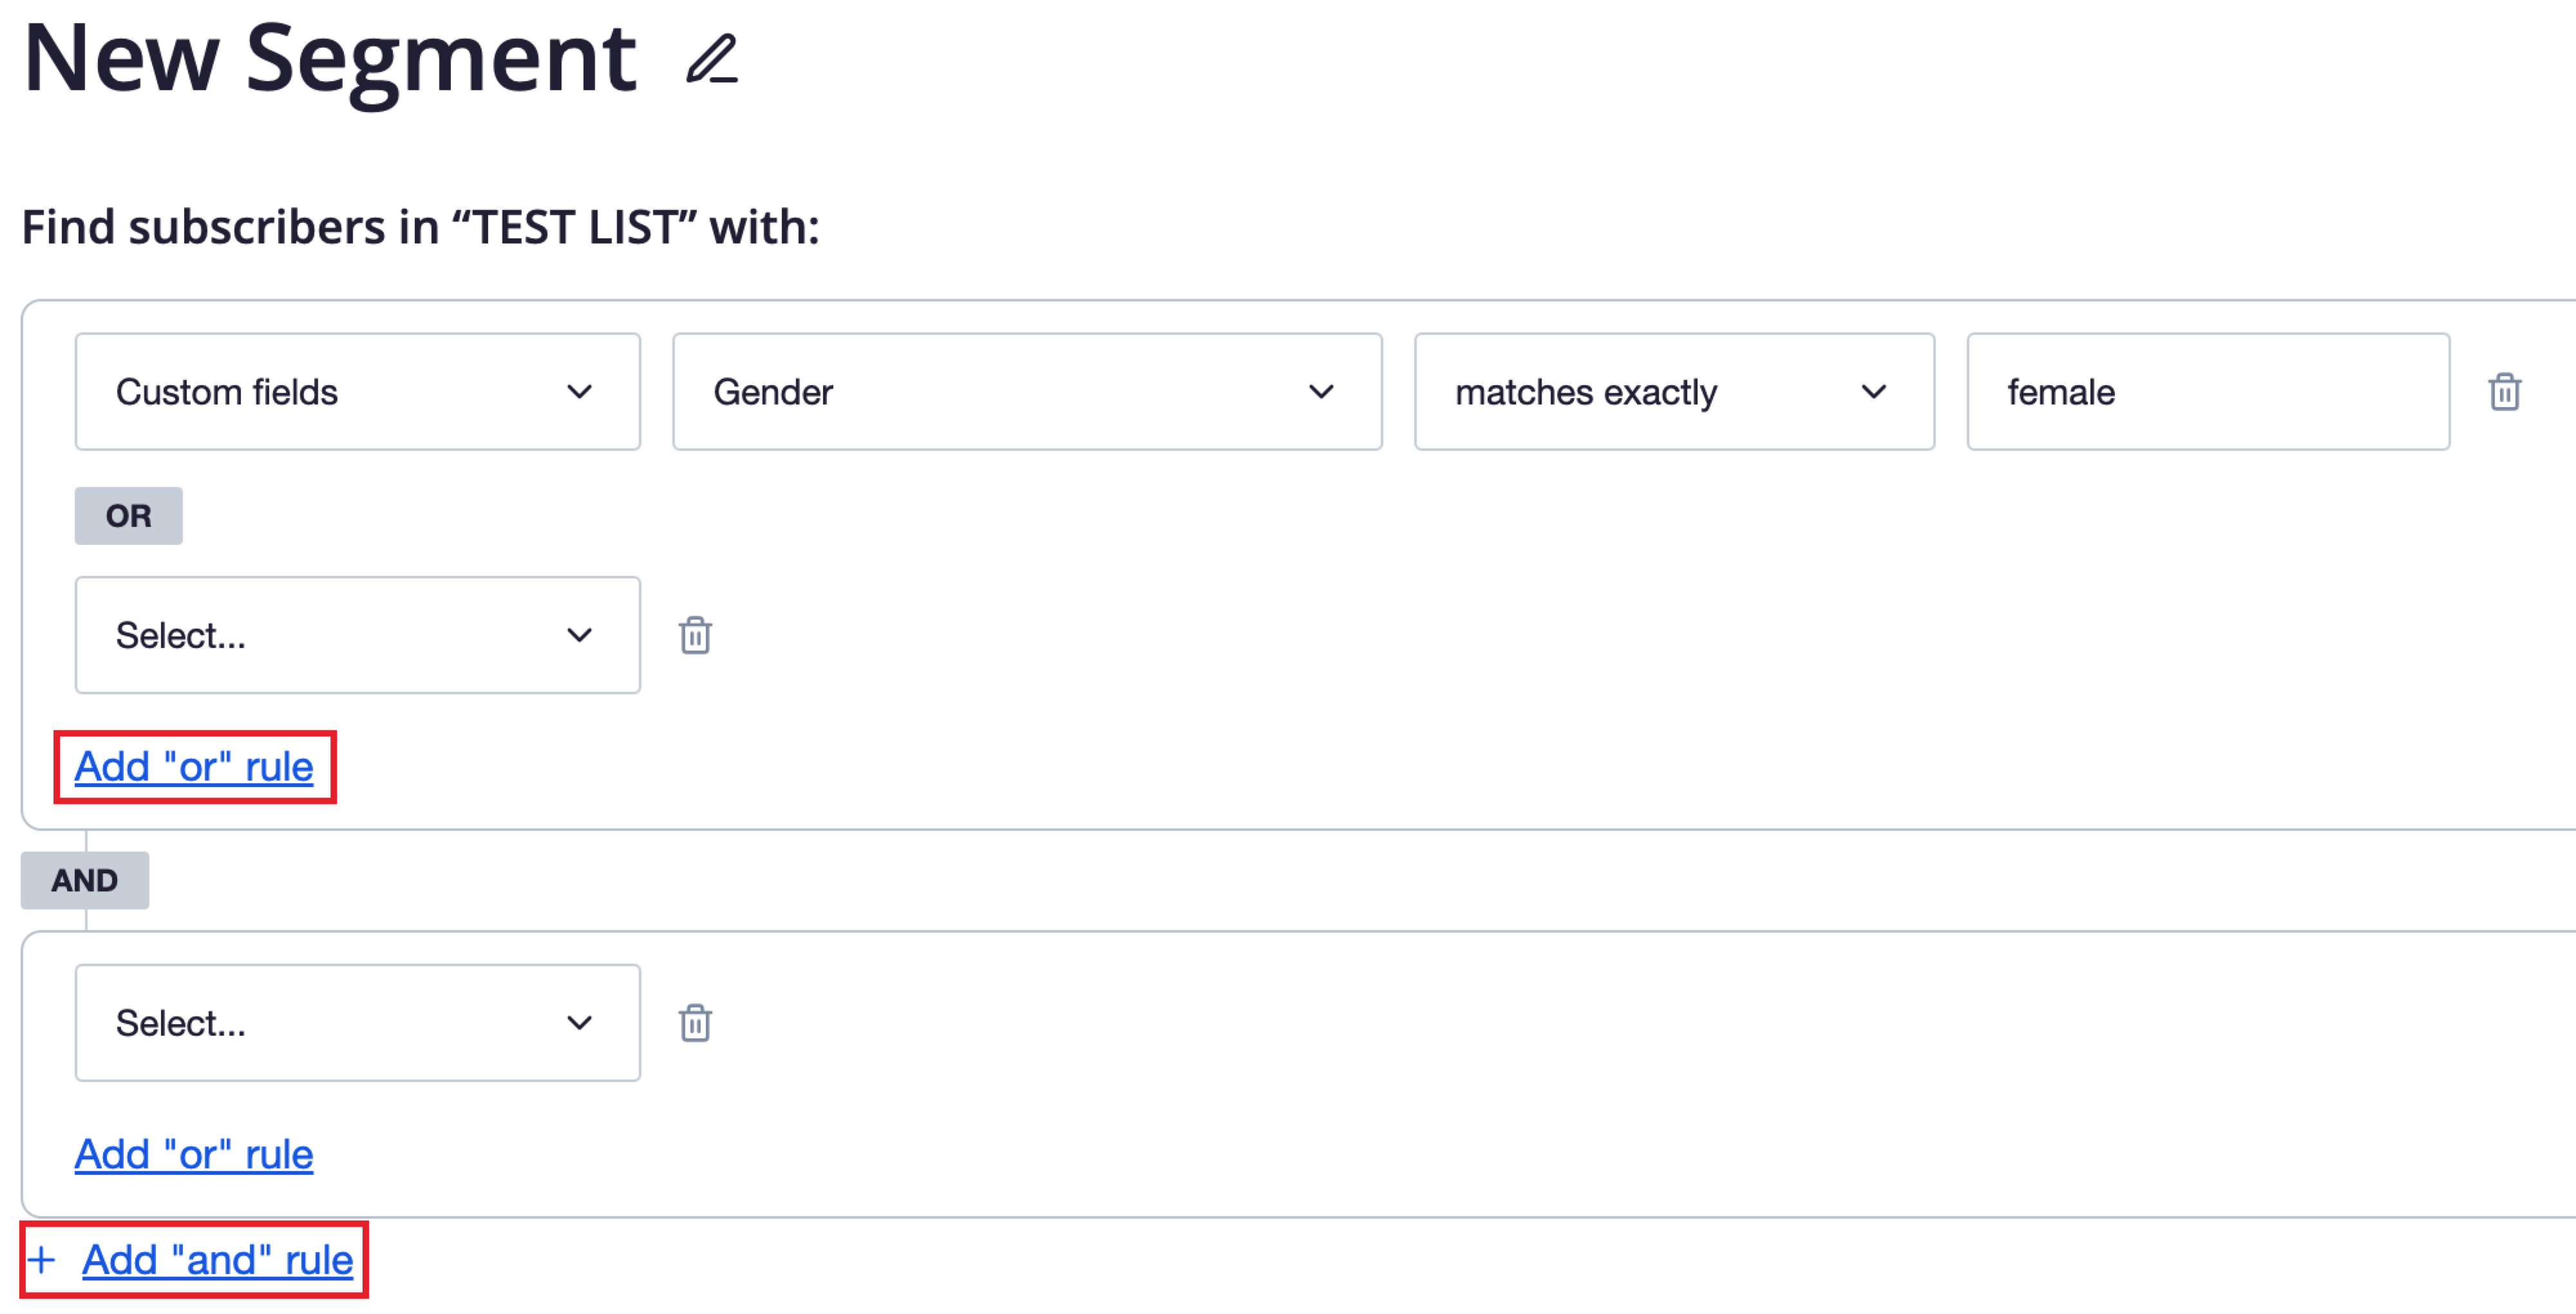Click the lower Add "or" rule link
Screen dimensions: 2576x1314
tap(193, 1154)
